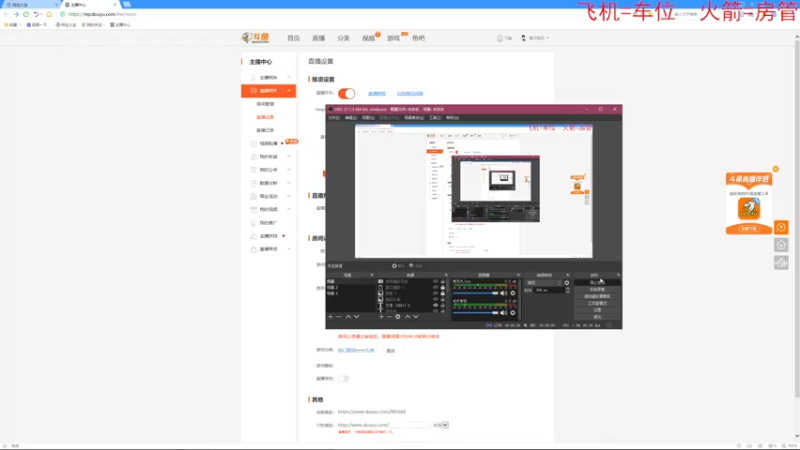The image size is (800, 450).
Task: Open source properties gear in sources toolbar
Action: (x=398, y=317)
